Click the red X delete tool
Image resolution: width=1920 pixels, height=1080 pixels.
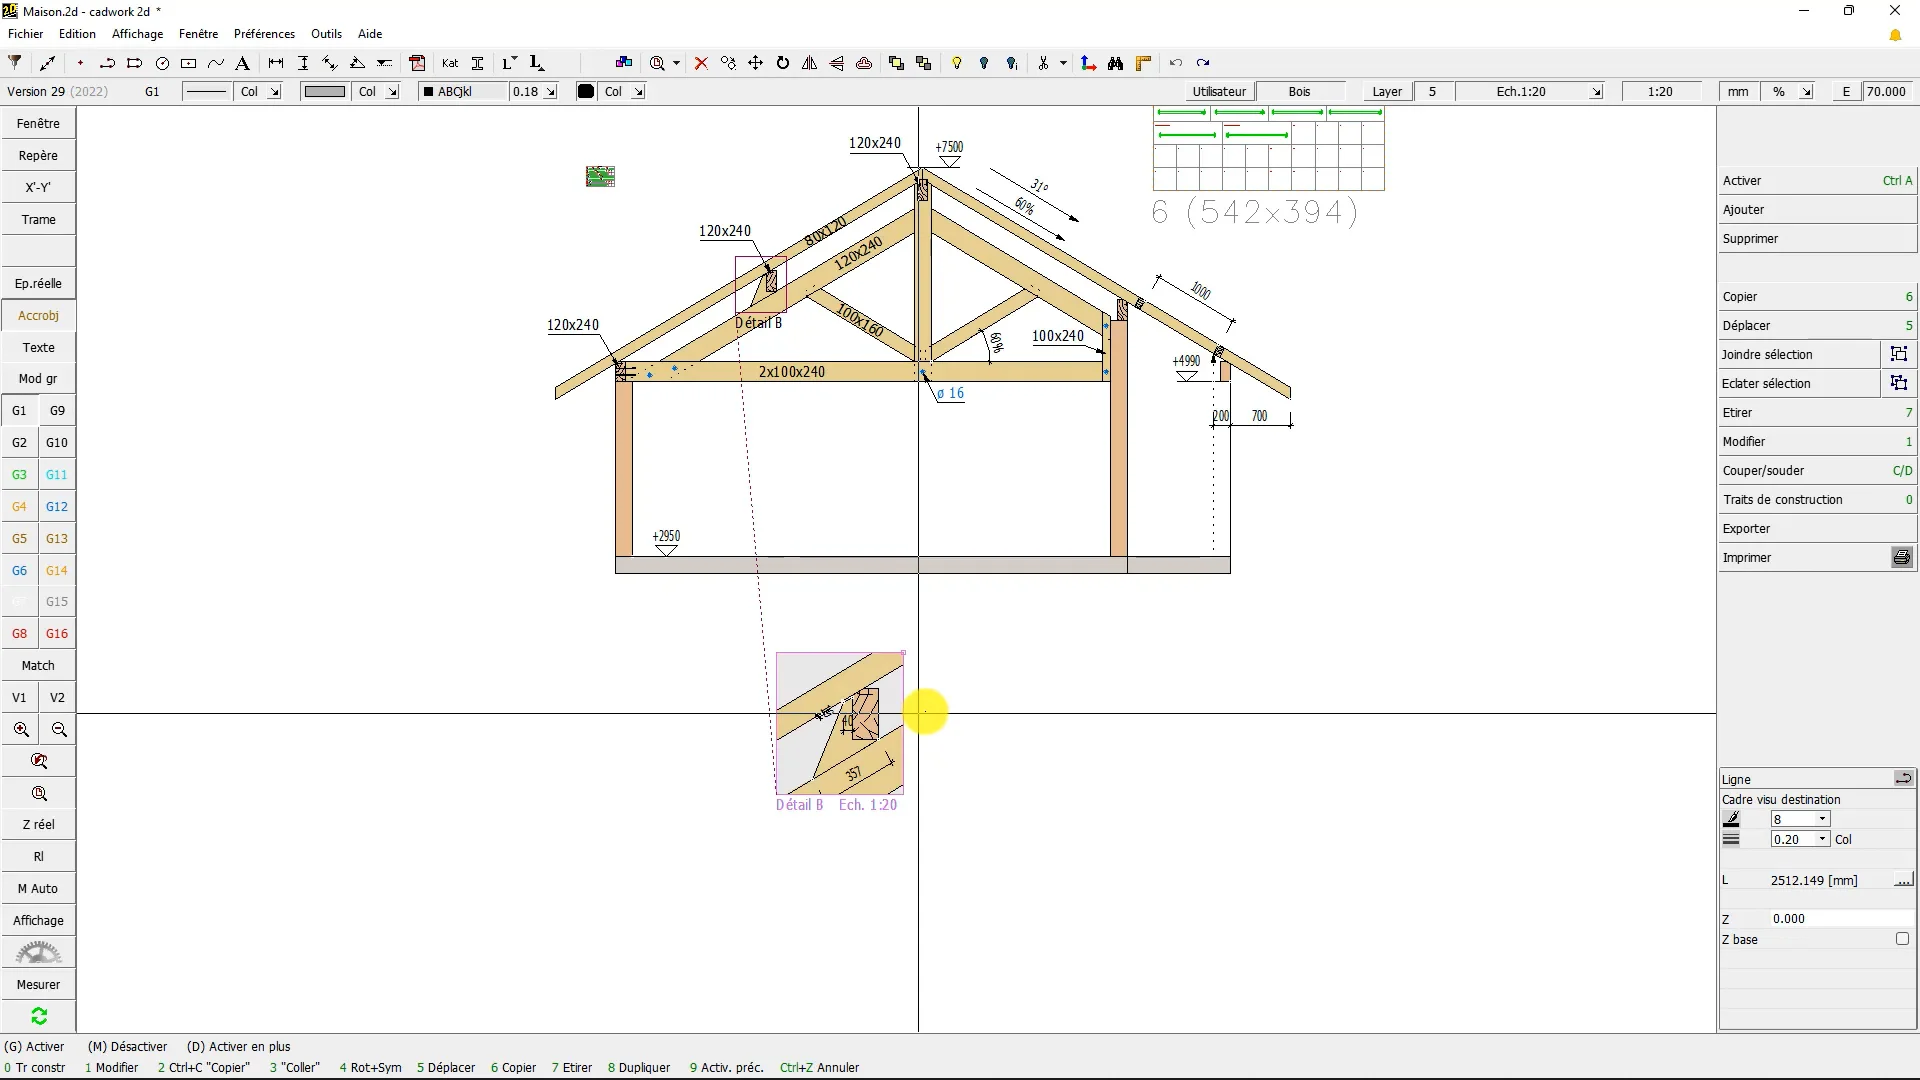point(700,63)
